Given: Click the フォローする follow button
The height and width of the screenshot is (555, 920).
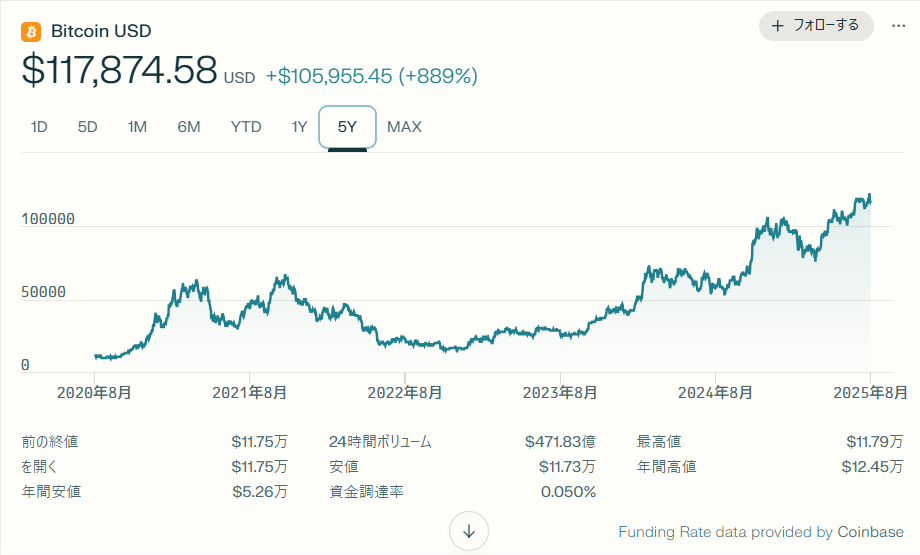Looking at the screenshot, I should point(816,26).
